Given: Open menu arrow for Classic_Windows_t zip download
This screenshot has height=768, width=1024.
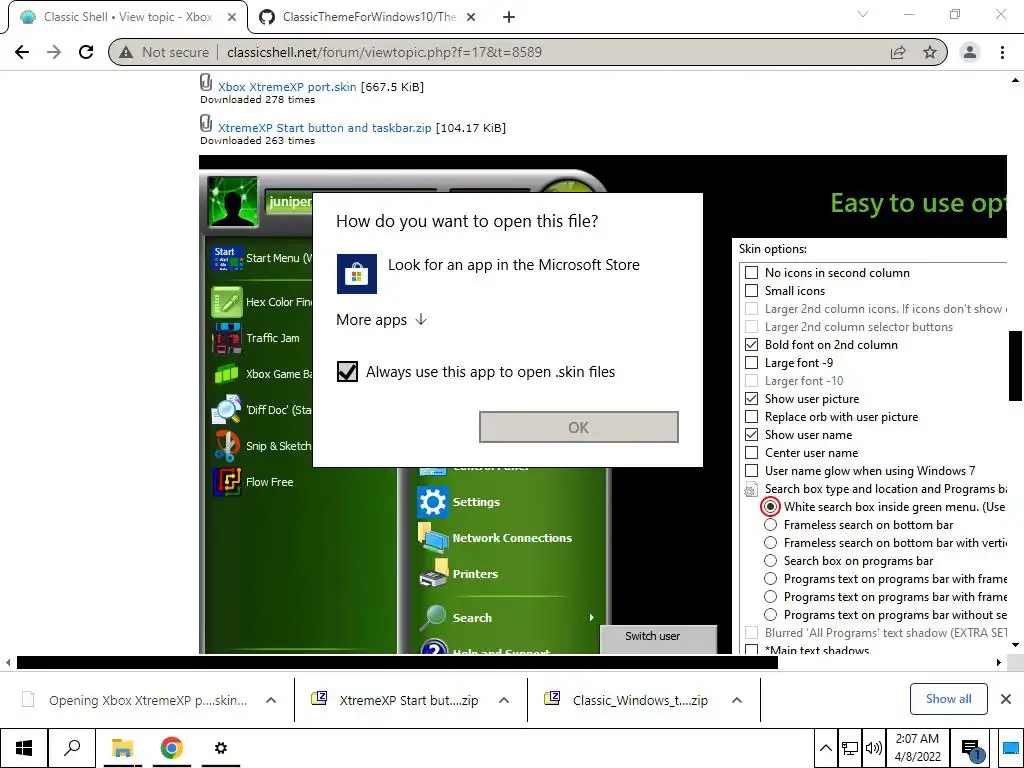Looking at the screenshot, I should (x=737, y=700).
